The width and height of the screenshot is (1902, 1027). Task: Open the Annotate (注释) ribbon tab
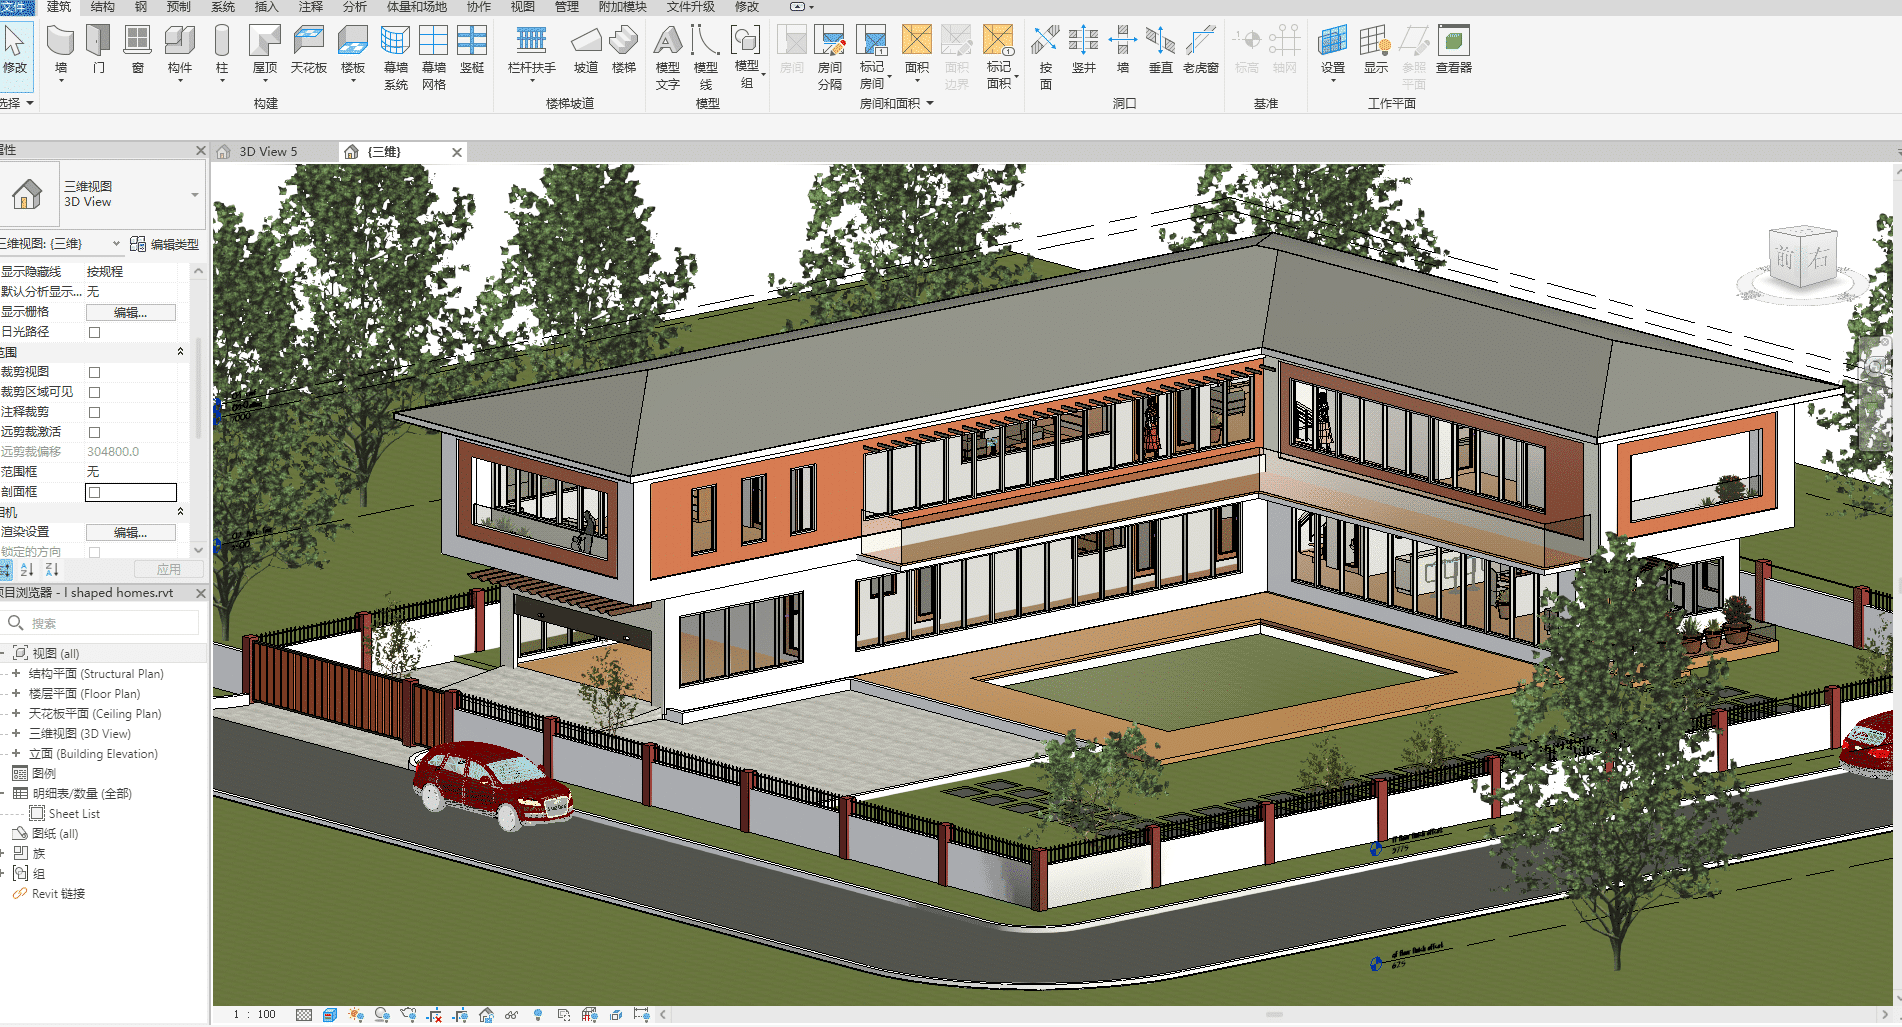coord(311,7)
